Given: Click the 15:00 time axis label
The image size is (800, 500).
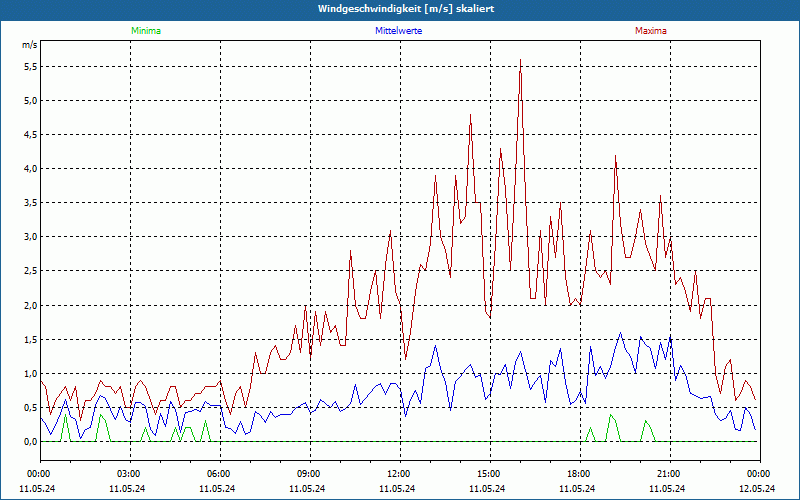Looking at the screenshot, I should coord(490,474).
